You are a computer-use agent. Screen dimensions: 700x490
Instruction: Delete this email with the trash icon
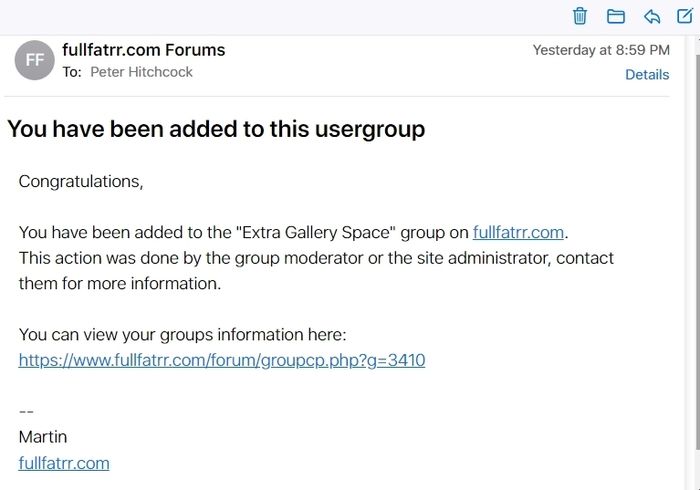point(579,16)
